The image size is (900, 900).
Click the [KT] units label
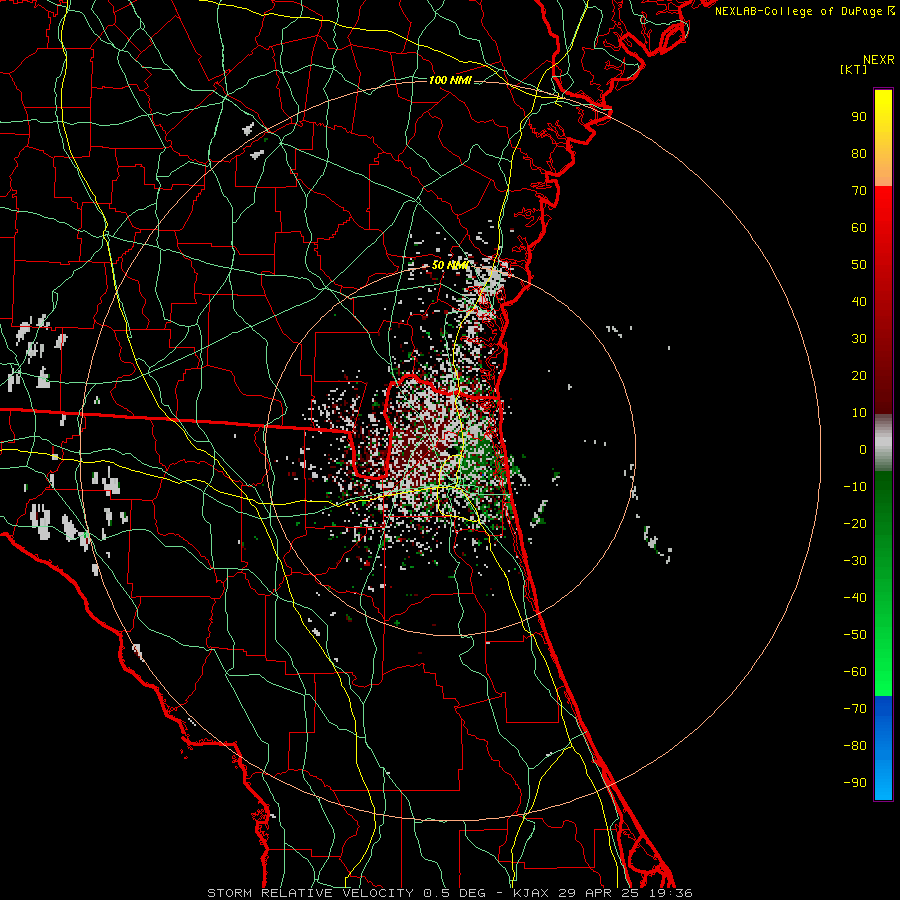pos(854,69)
